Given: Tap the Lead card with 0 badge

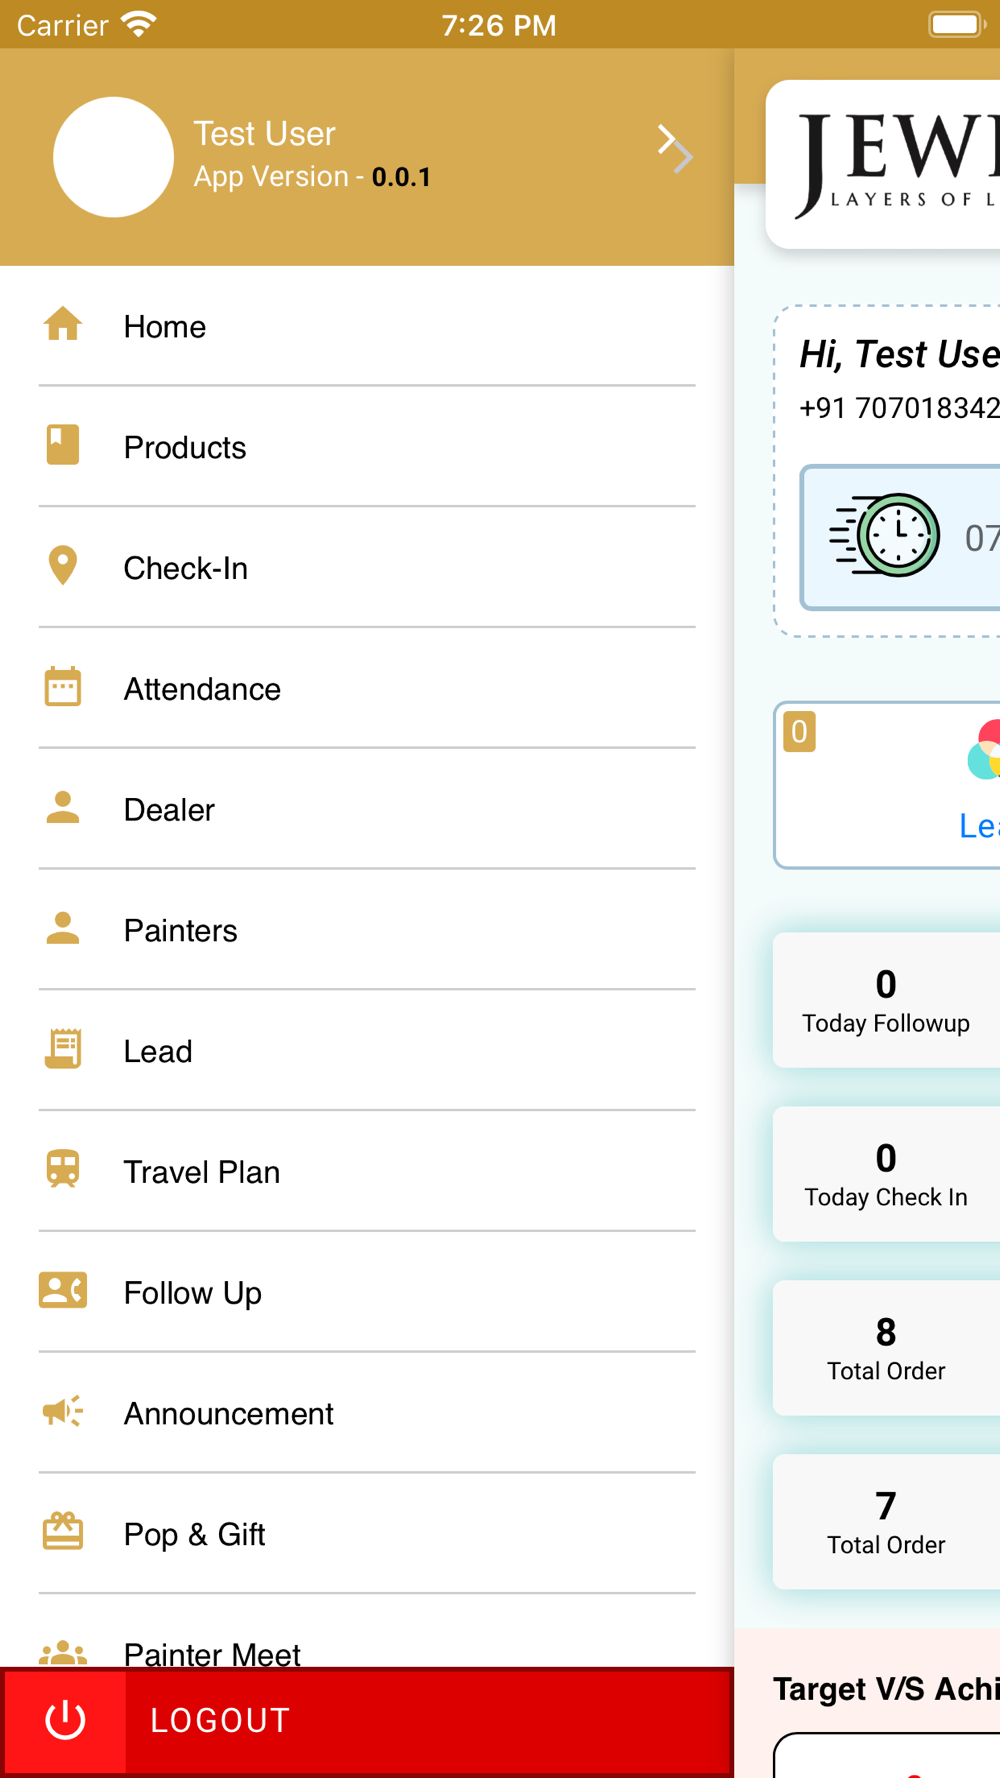Looking at the screenshot, I should point(887,785).
